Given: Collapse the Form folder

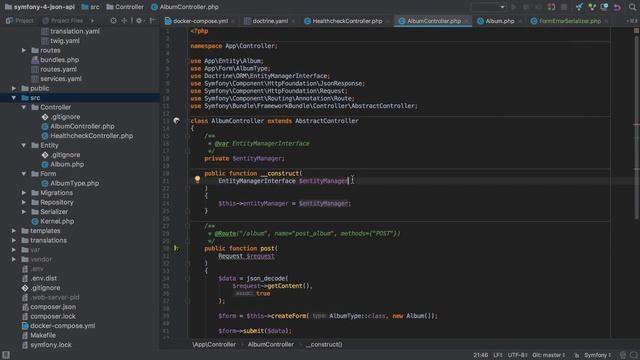Looking at the screenshot, I should point(24,173).
